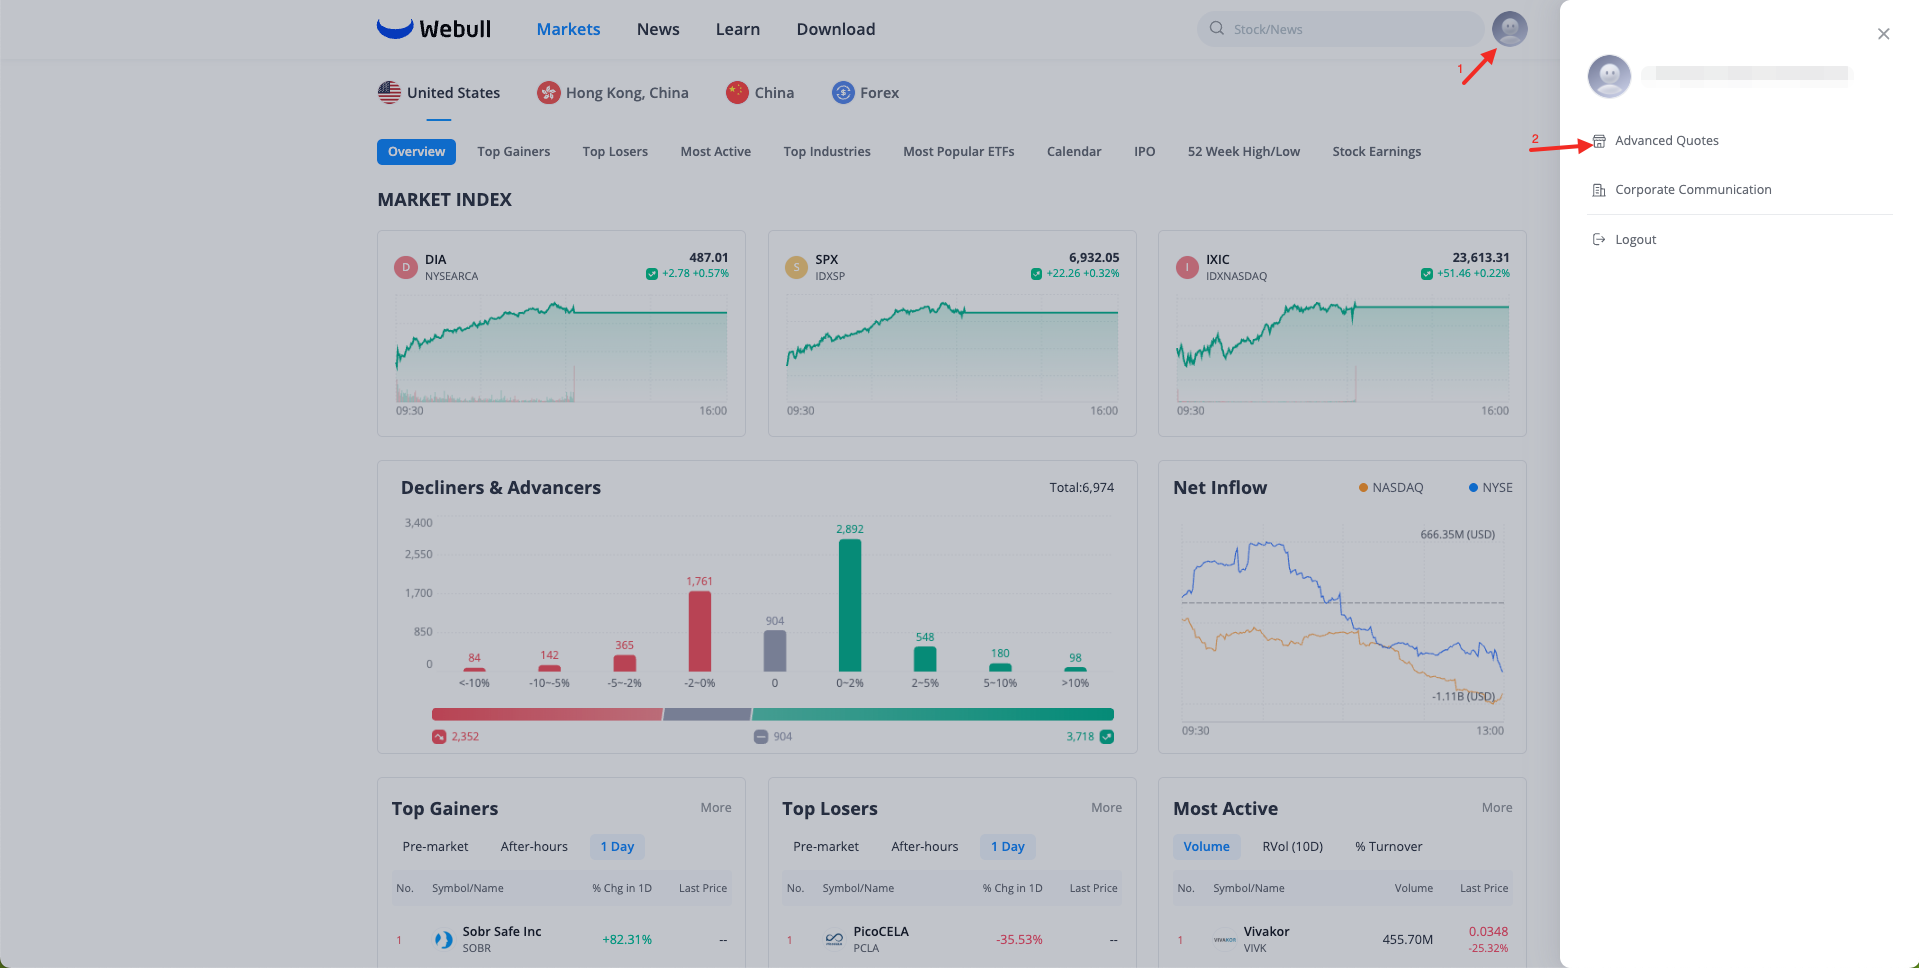Toggle the NYSE legend in Net Inflow
The width and height of the screenshot is (1919, 968).
1490,488
